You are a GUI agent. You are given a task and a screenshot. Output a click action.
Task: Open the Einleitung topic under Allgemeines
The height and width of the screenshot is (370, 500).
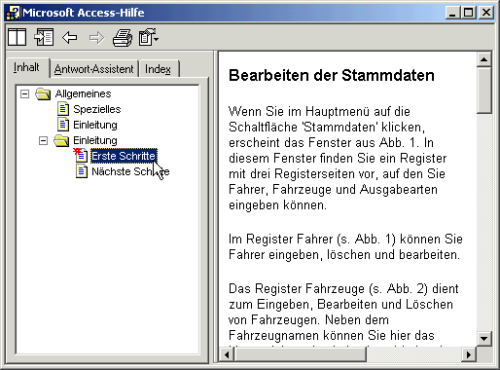(x=95, y=125)
